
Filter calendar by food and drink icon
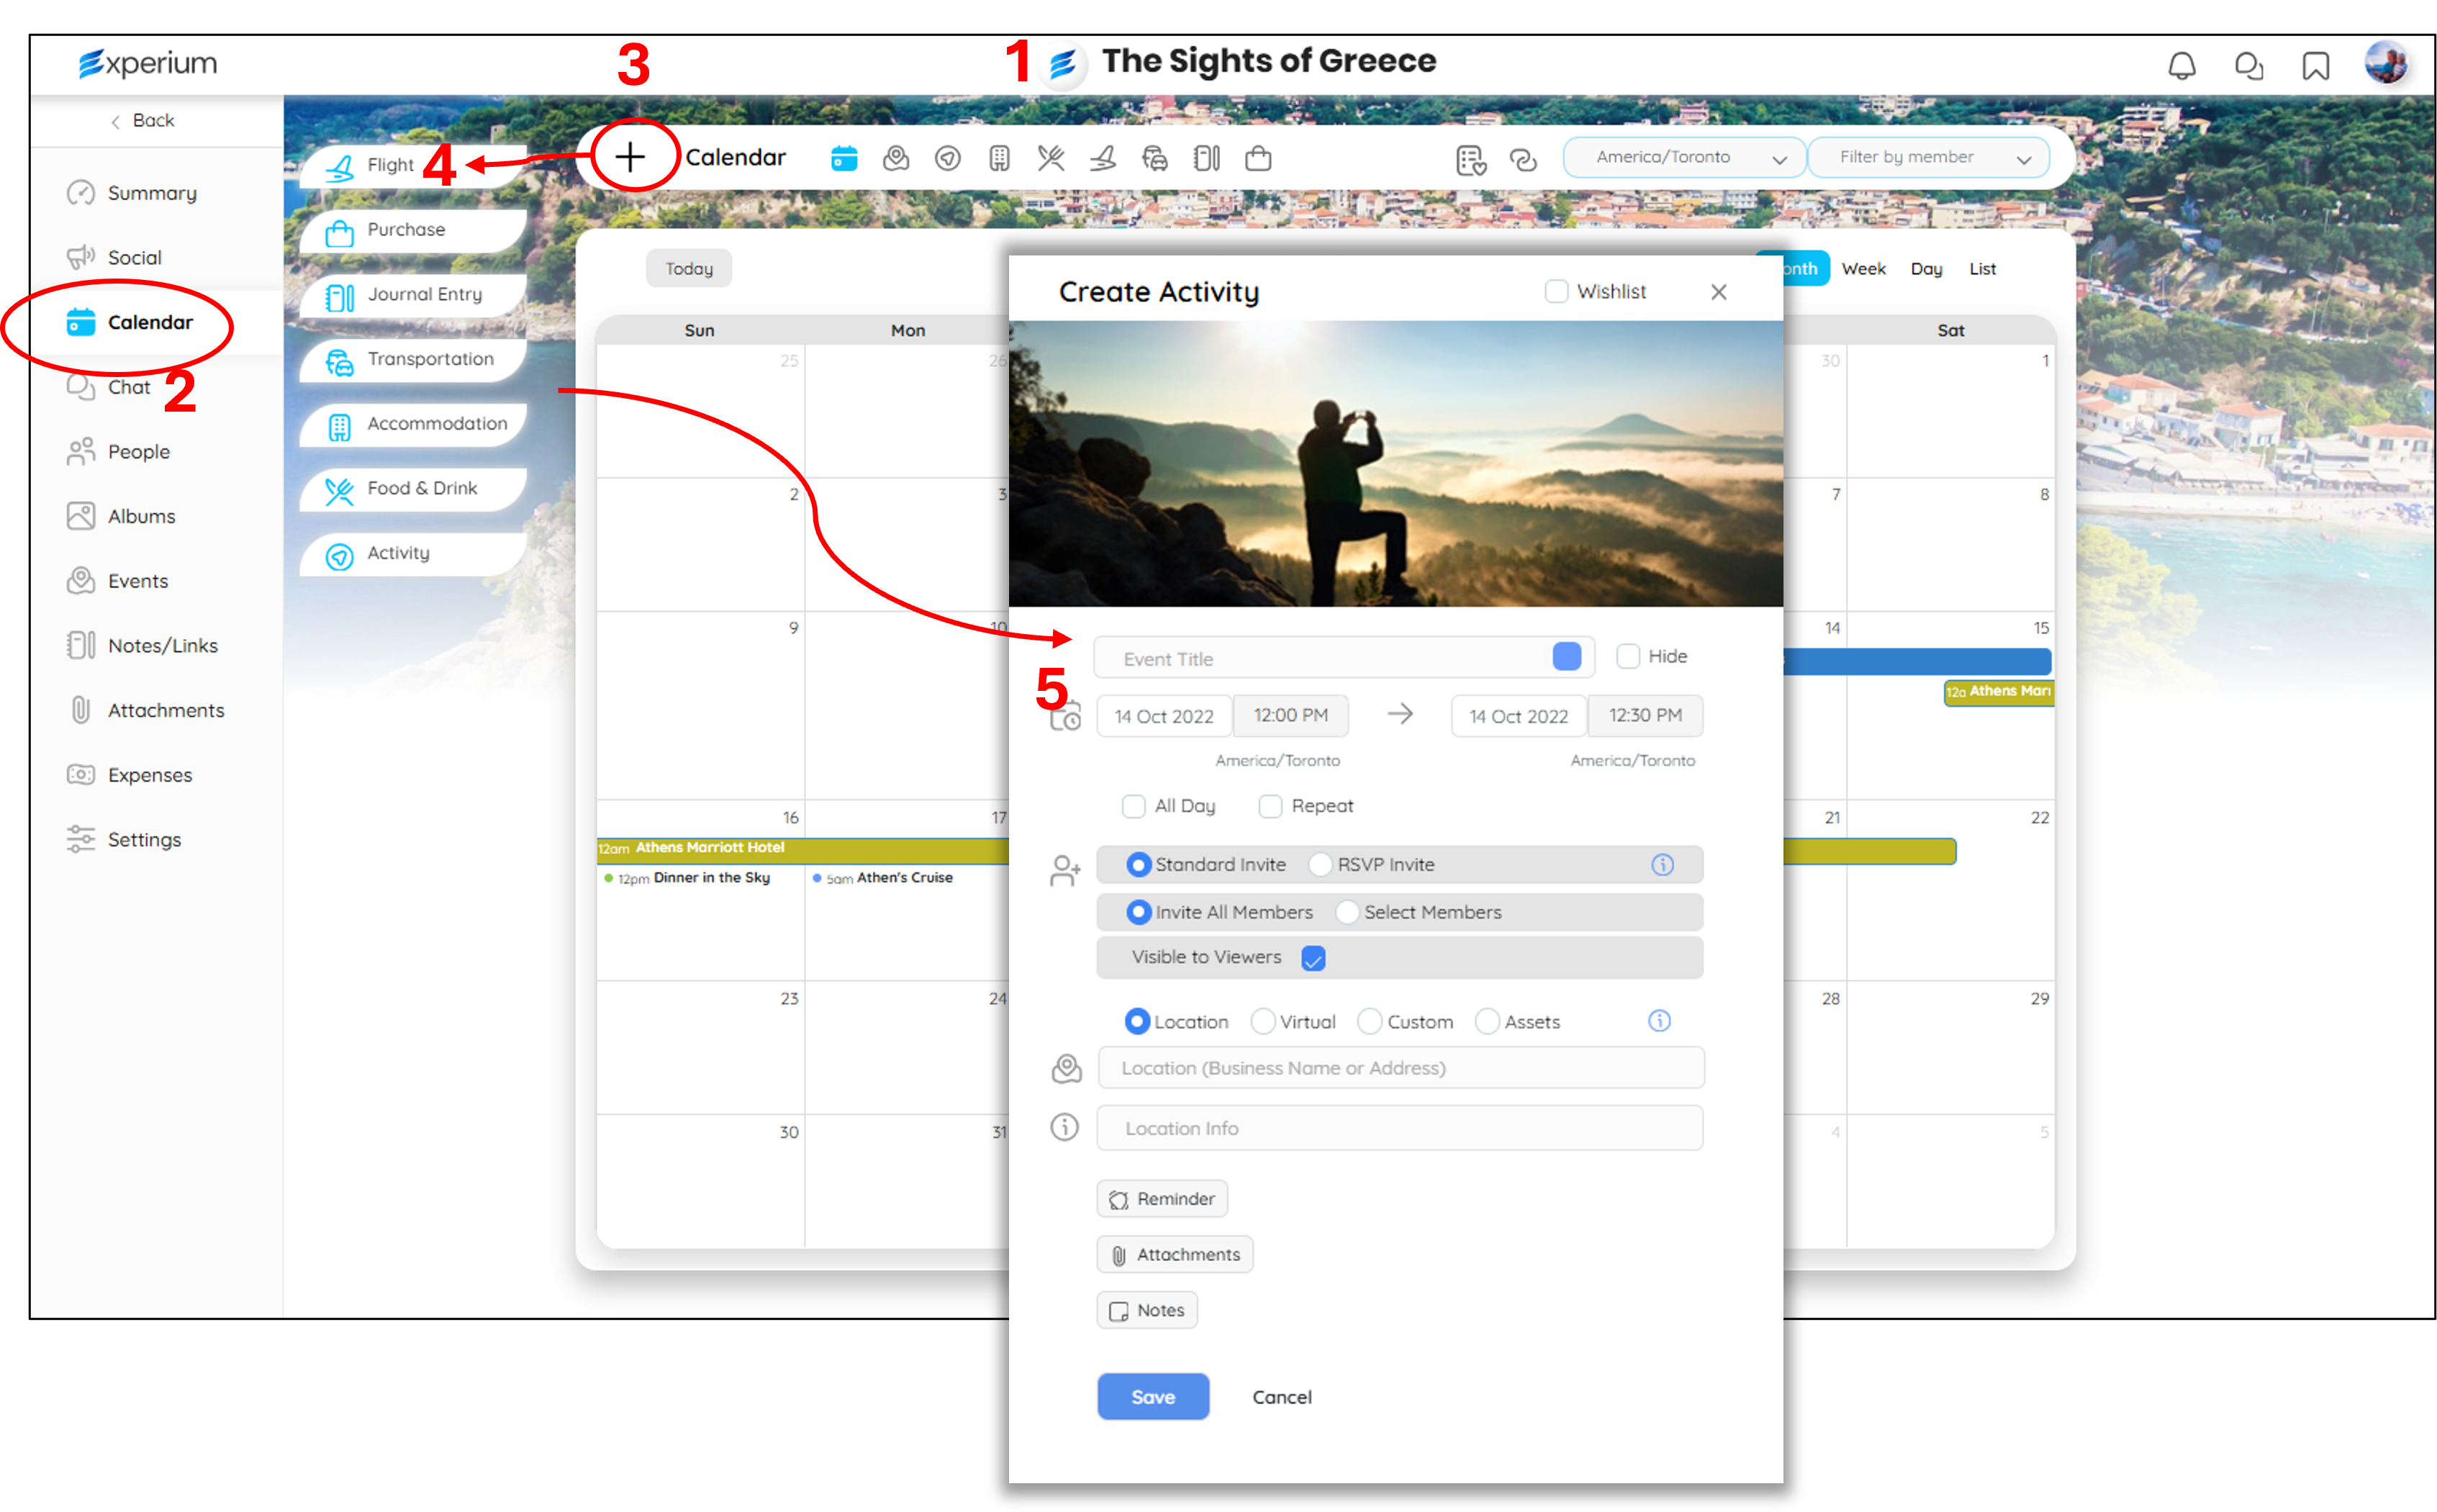tap(1051, 158)
